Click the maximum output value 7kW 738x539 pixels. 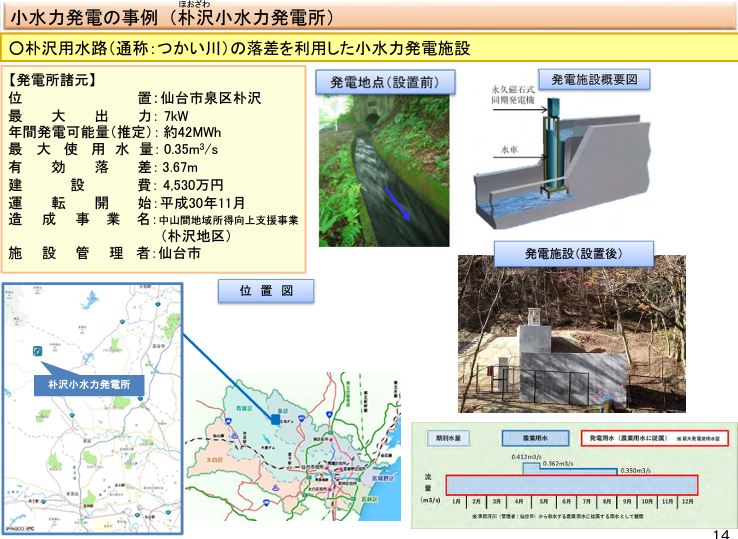[176, 116]
